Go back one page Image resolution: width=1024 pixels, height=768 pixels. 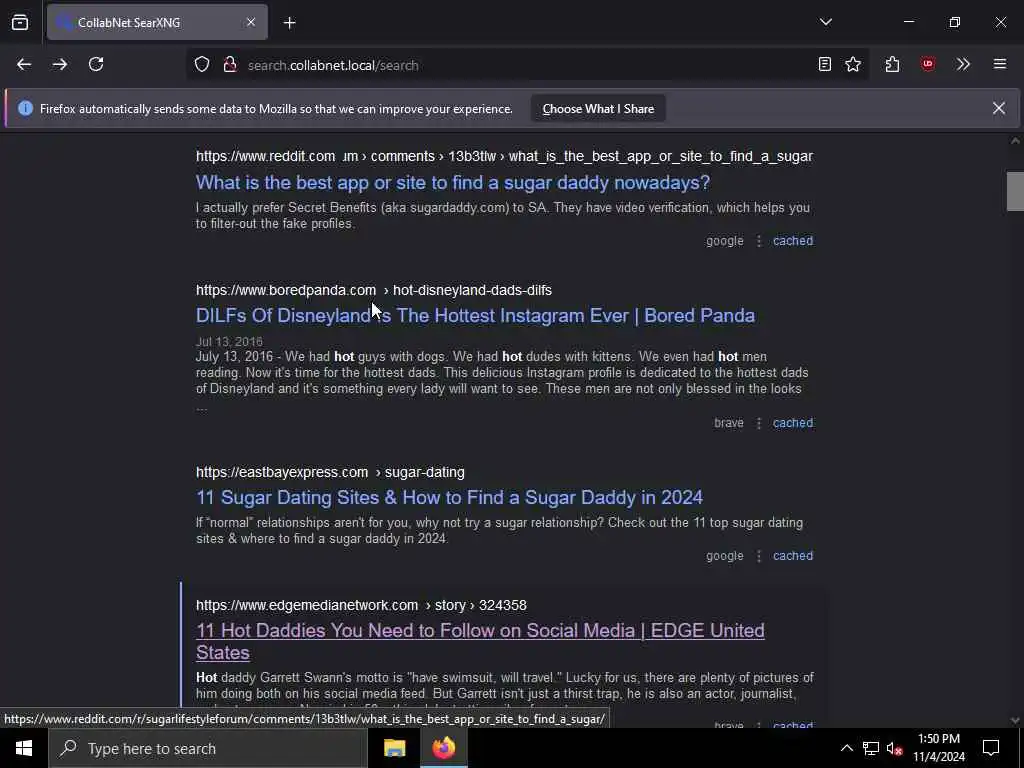point(24,65)
